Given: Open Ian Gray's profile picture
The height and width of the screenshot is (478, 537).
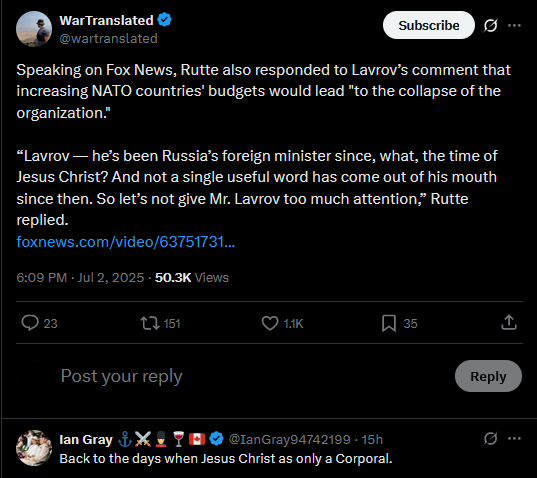Looking at the screenshot, I should point(34,448).
